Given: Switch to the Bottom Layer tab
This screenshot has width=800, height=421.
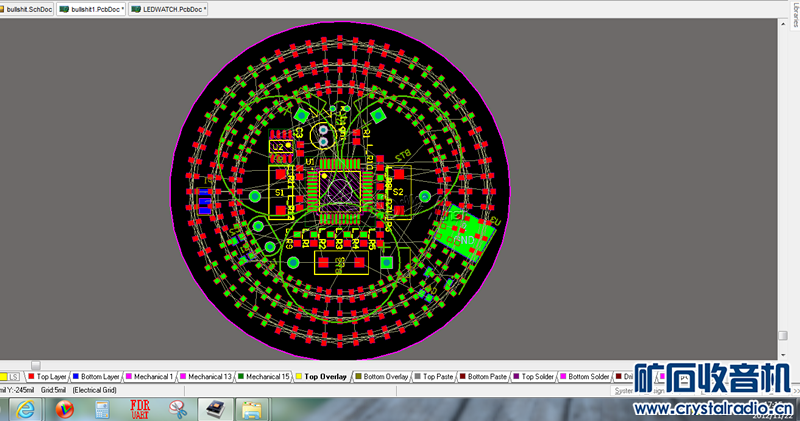Looking at the screenshot, I should tap(99, 377).
